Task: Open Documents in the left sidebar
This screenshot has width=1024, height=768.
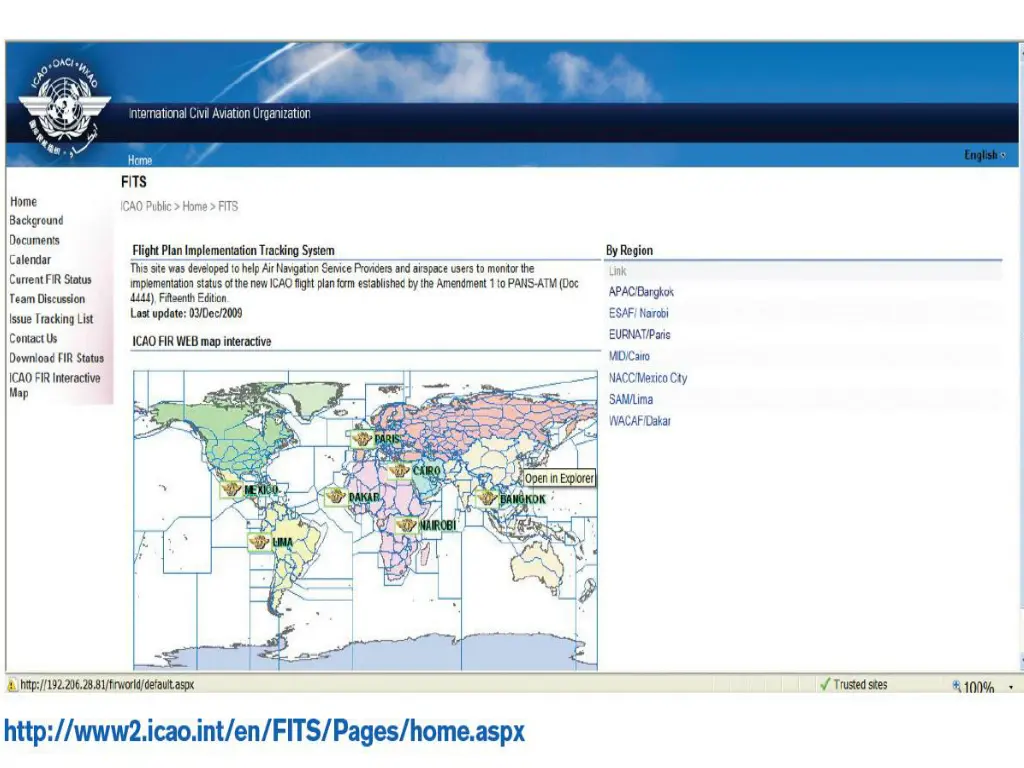Action: 35,240
